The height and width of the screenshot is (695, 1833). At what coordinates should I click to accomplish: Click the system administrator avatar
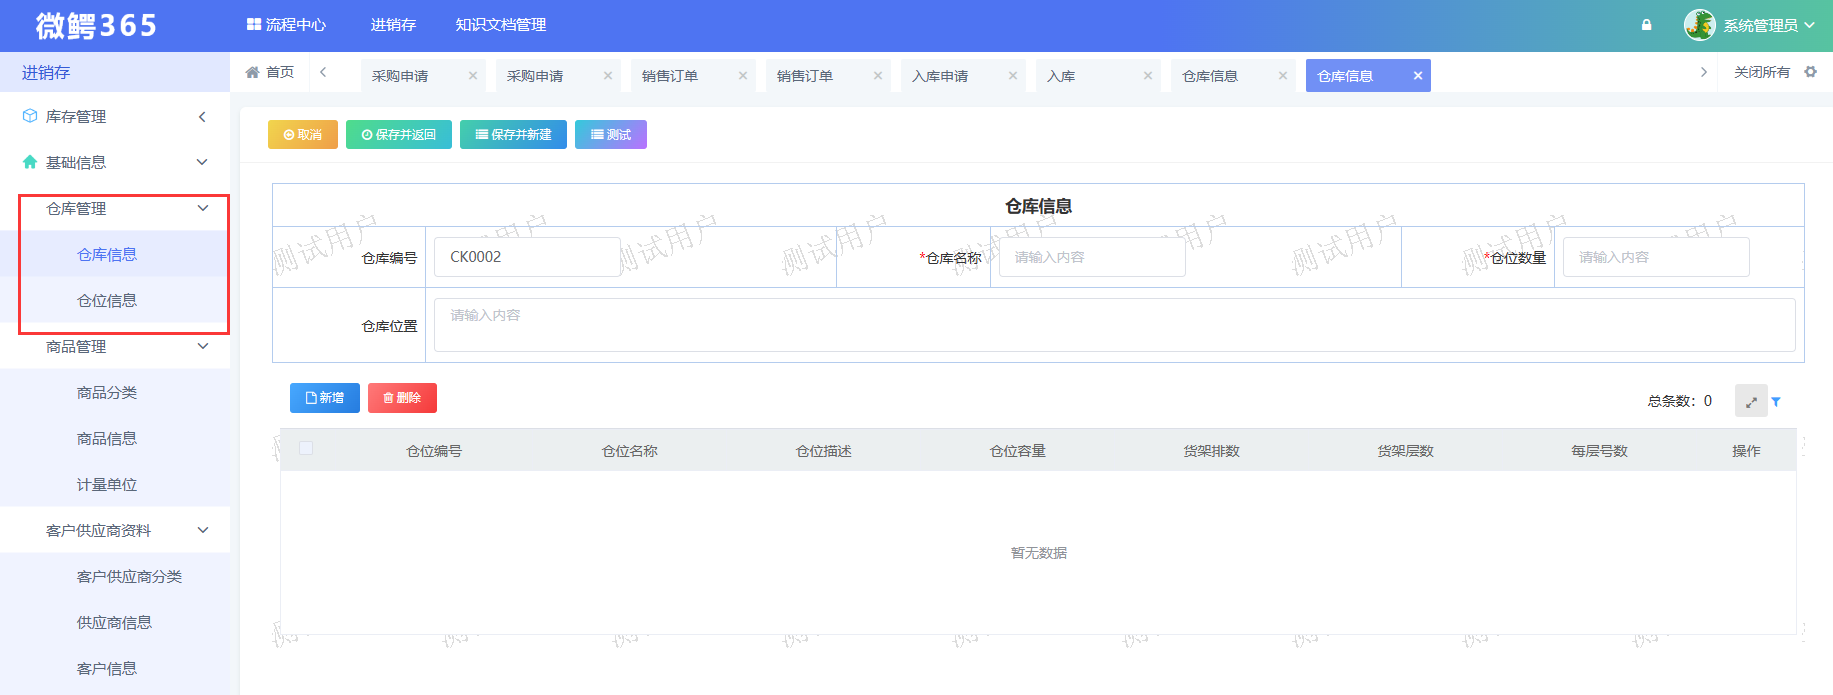click(1699, 25)
